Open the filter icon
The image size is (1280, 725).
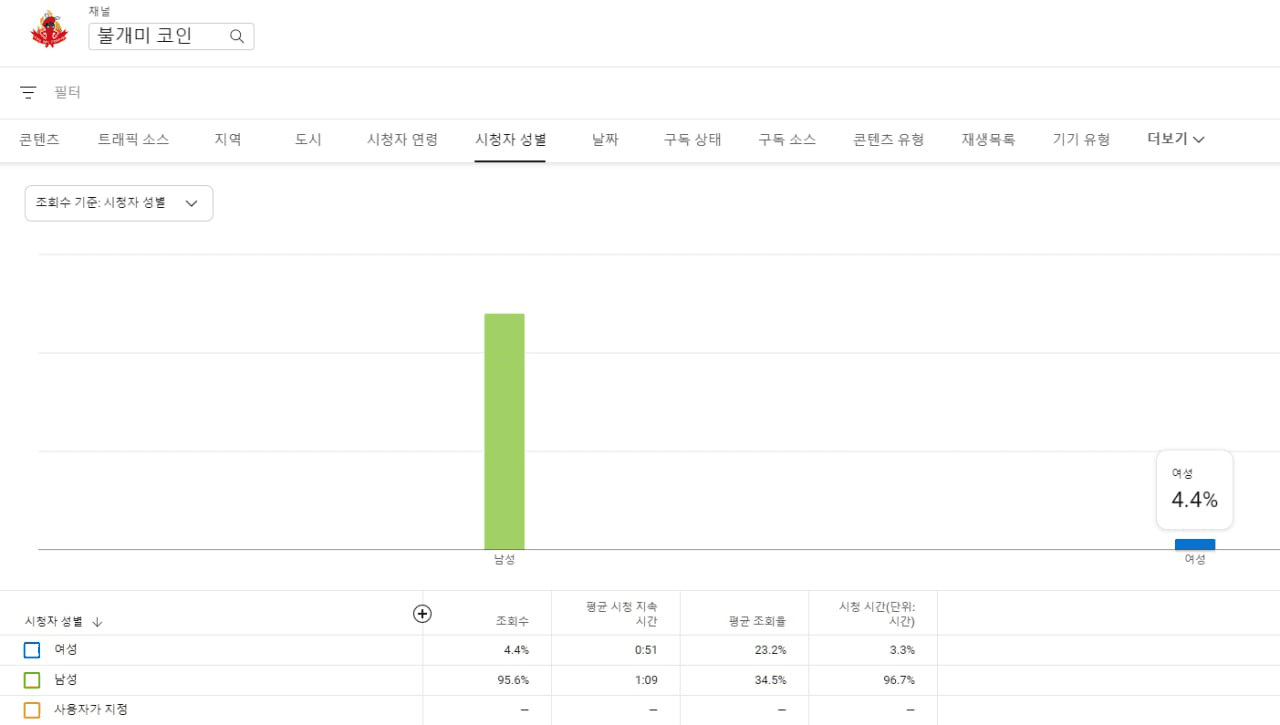(x=28, y=93)
